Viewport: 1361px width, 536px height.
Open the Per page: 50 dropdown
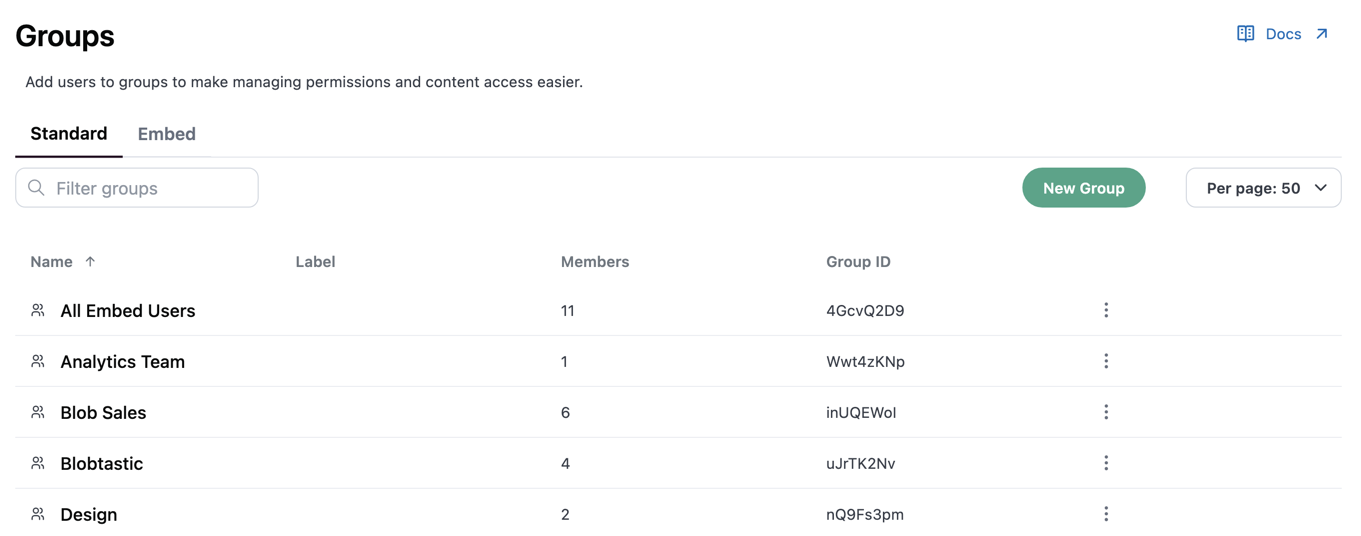[1263, 188]
